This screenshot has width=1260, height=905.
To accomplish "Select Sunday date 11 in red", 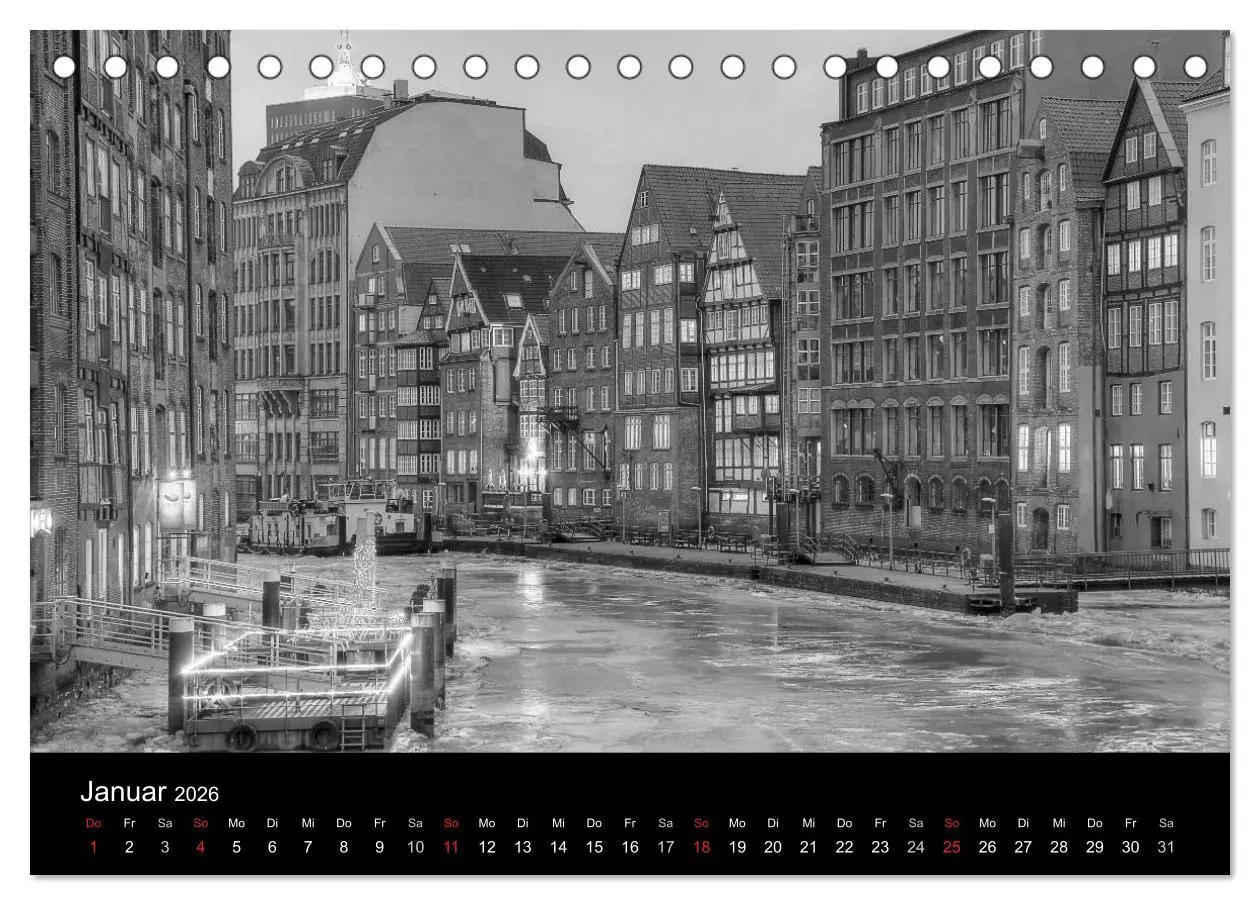I will coord(451,847).
